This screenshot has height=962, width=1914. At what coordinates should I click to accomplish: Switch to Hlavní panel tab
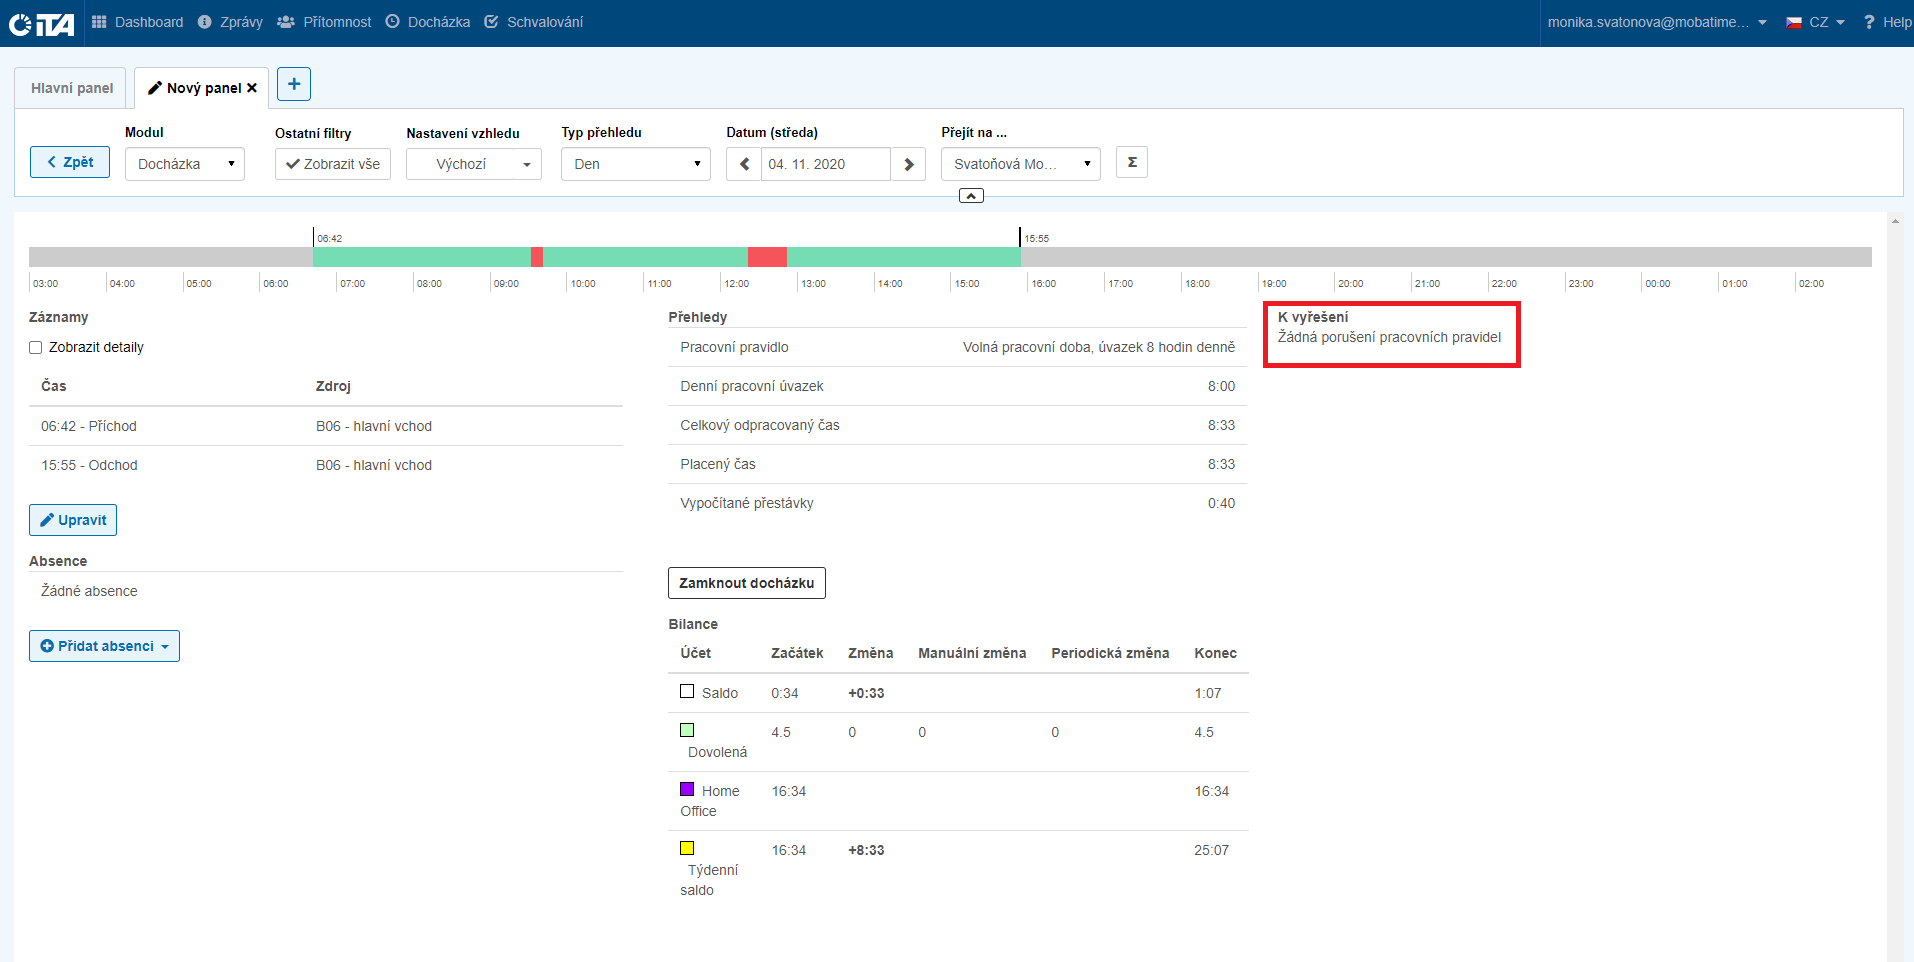[x=71, y=88]
